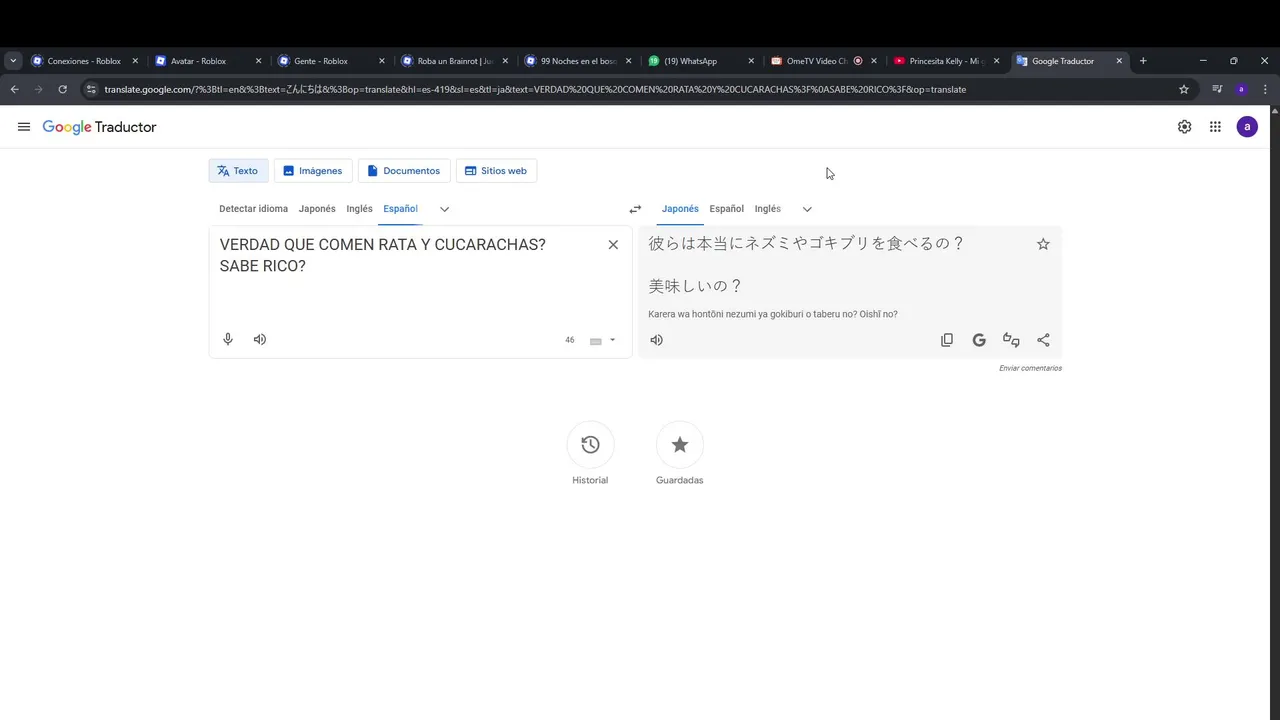Go back in the browser
1280x720 pixels.
pos(14,89)
